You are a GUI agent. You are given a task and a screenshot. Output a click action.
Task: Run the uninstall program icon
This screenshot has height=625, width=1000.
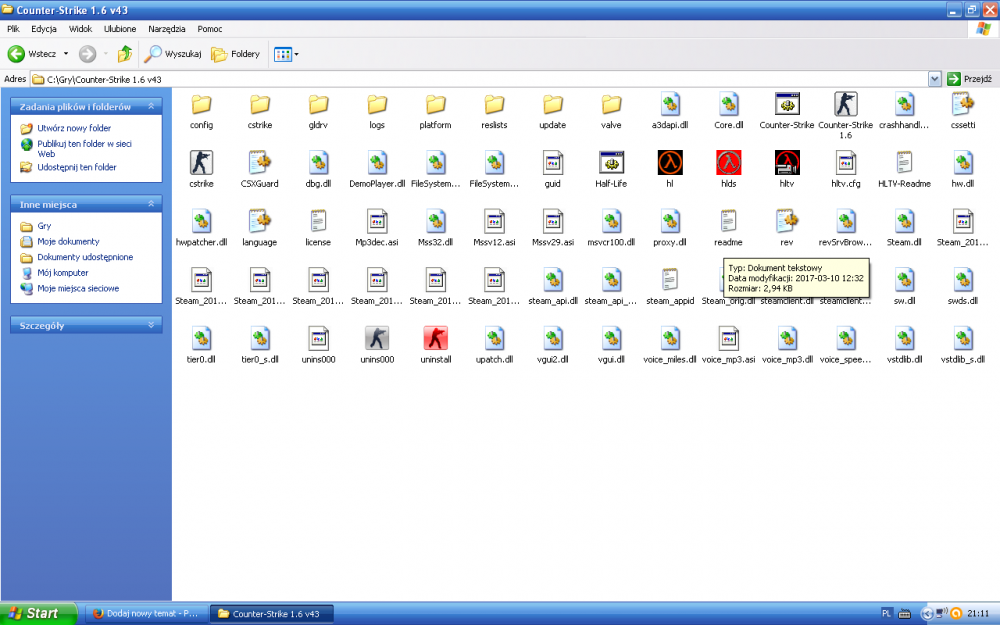[x=436, y=339]
